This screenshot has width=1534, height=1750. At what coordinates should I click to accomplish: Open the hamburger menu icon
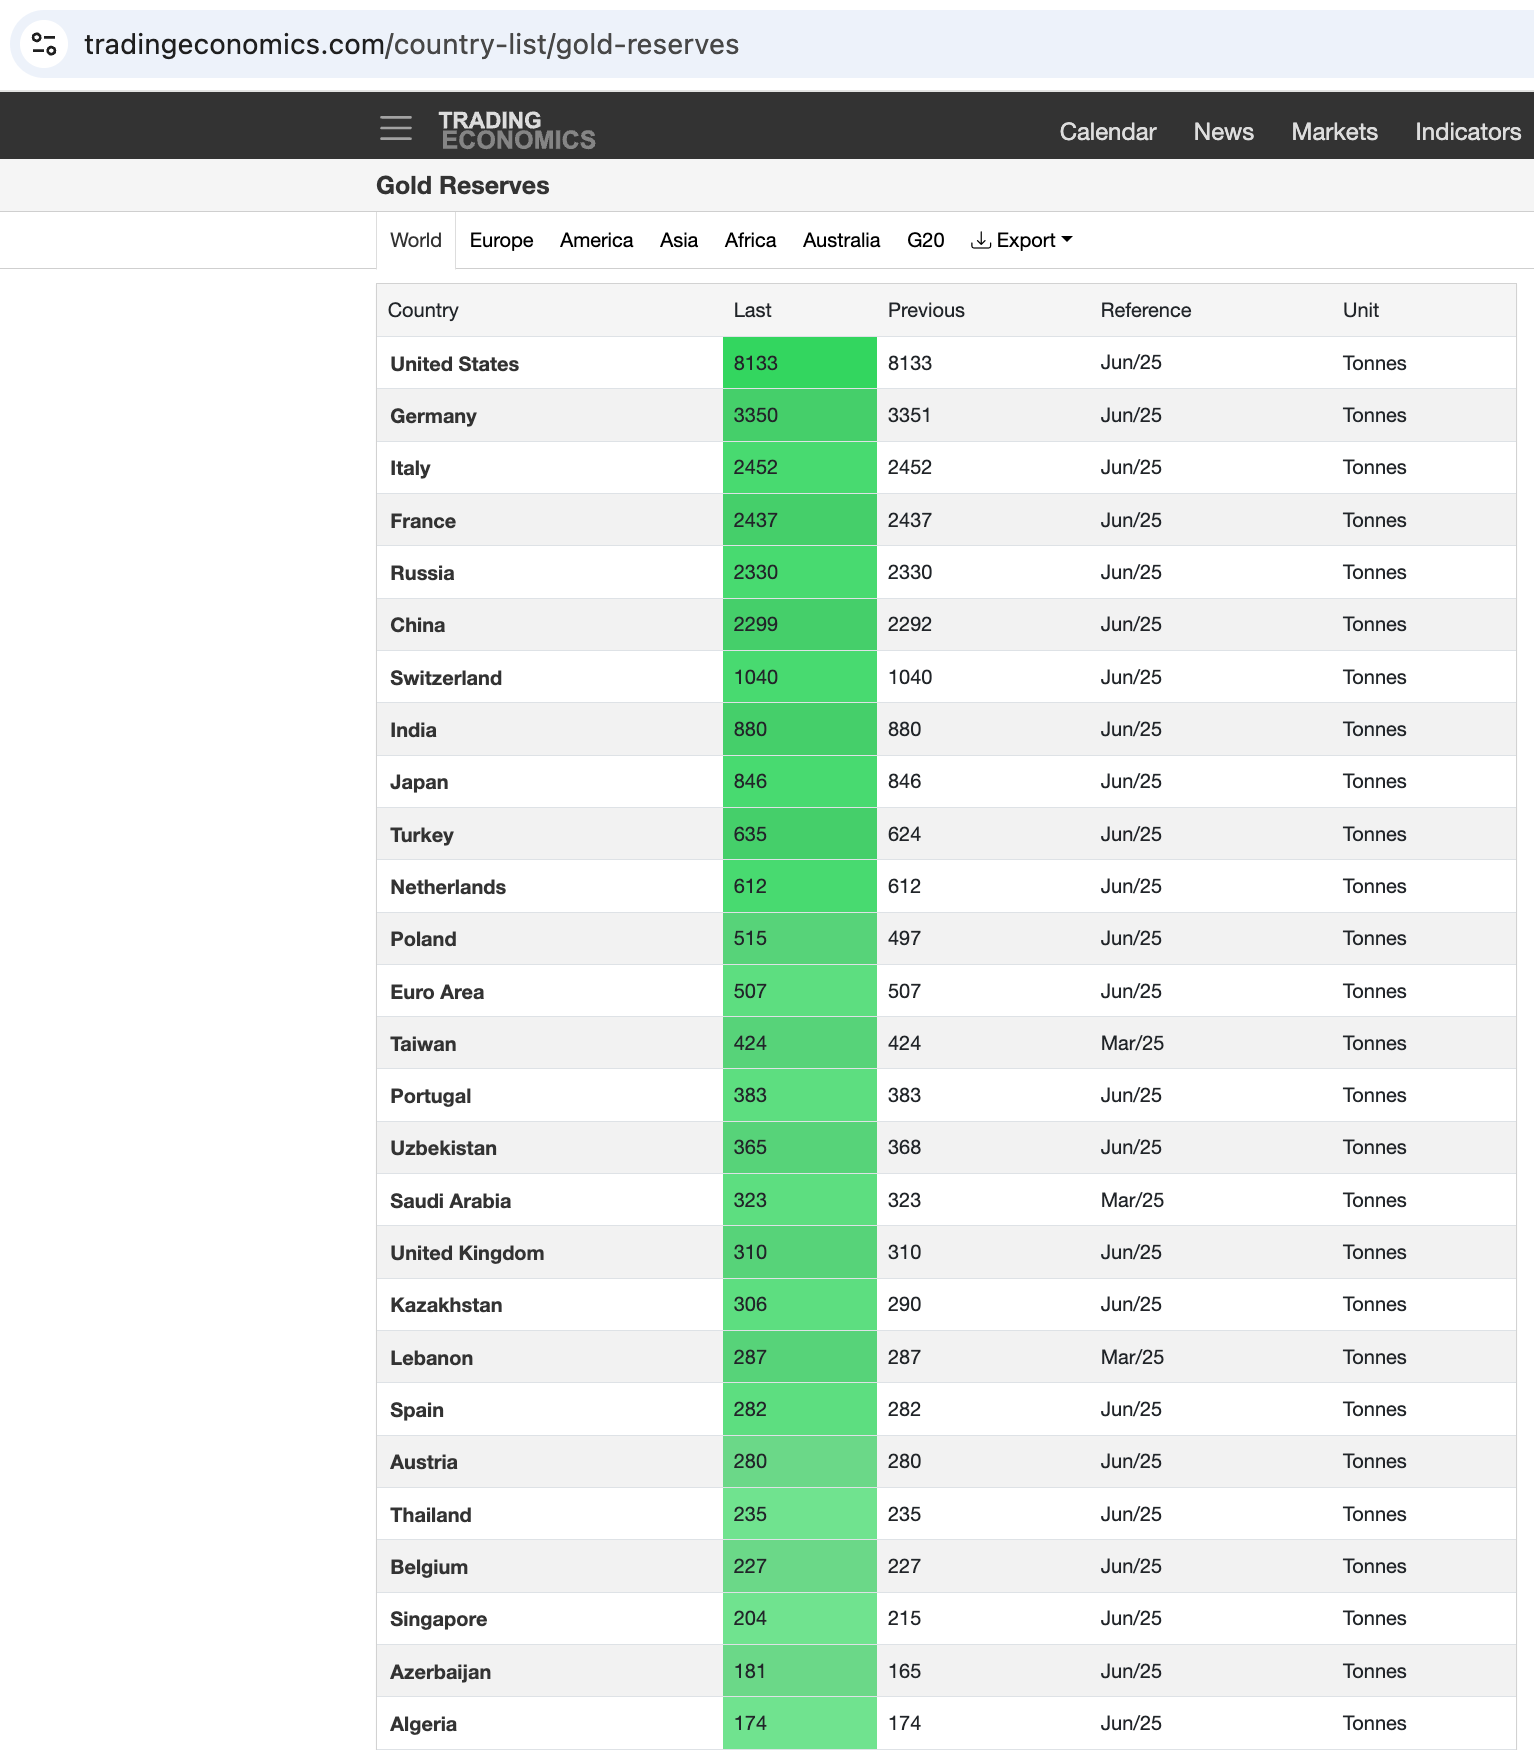(x=396, y=128)
